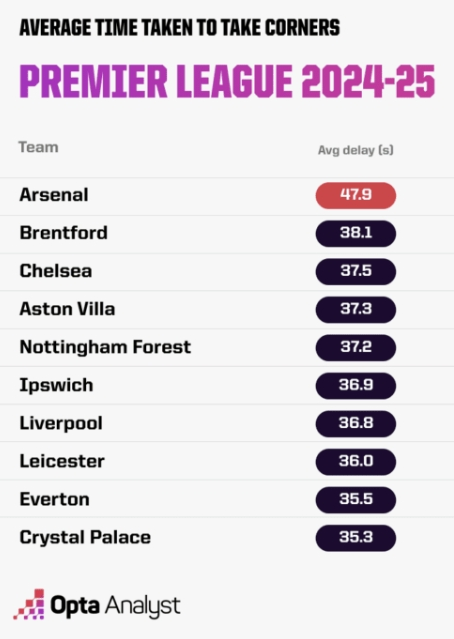Click the 37.3 delay badge
Image resolution: width=454 pixels, height=639 pixels.
pyautogui.click(x=356, y=309)
